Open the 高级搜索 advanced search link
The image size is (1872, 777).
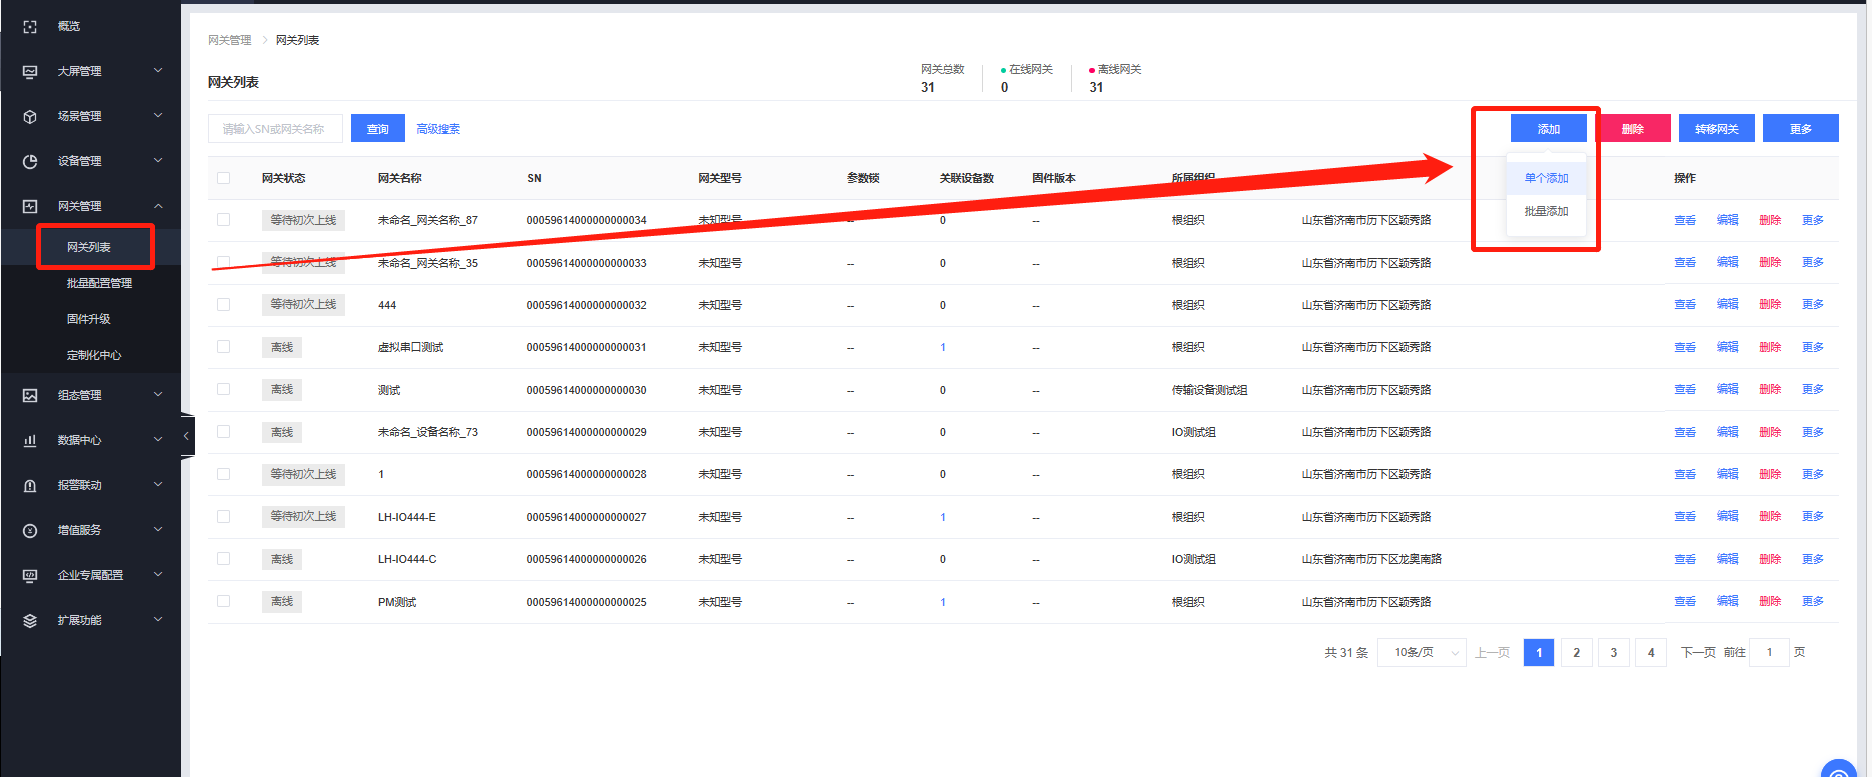click(x=438, y=129)
